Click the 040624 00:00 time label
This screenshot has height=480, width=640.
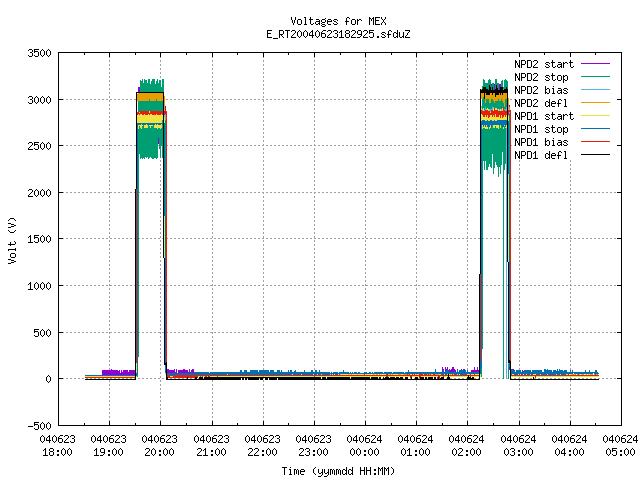364,446
